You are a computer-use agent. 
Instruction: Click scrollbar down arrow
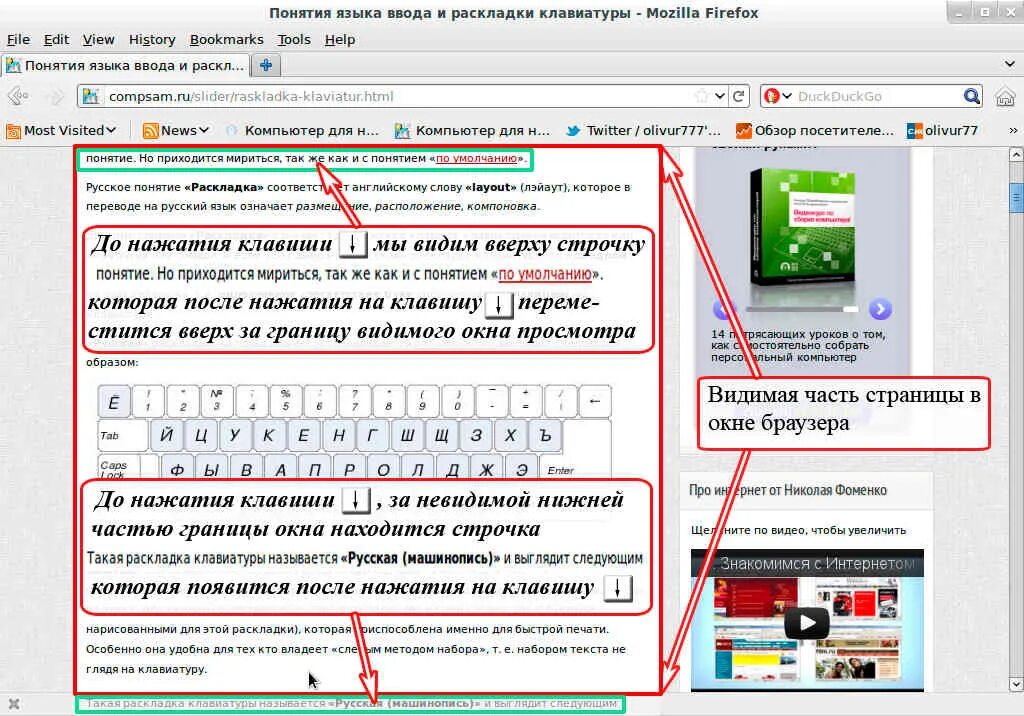pos(1016,685)
